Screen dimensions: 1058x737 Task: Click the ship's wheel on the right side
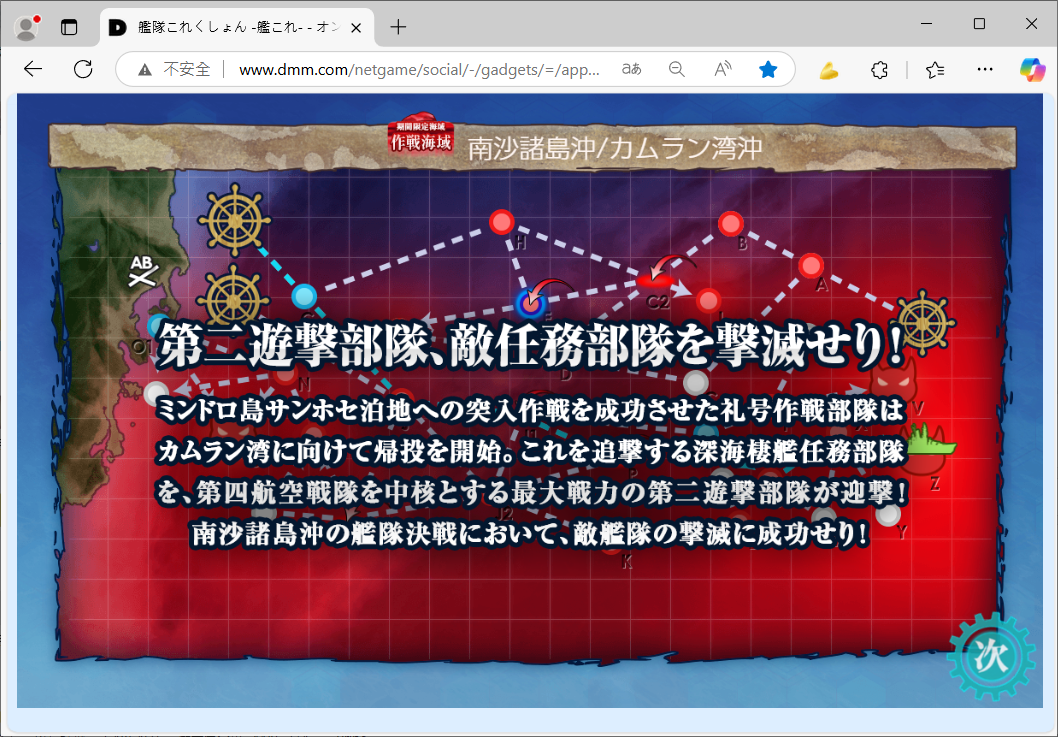click(924, 323)
